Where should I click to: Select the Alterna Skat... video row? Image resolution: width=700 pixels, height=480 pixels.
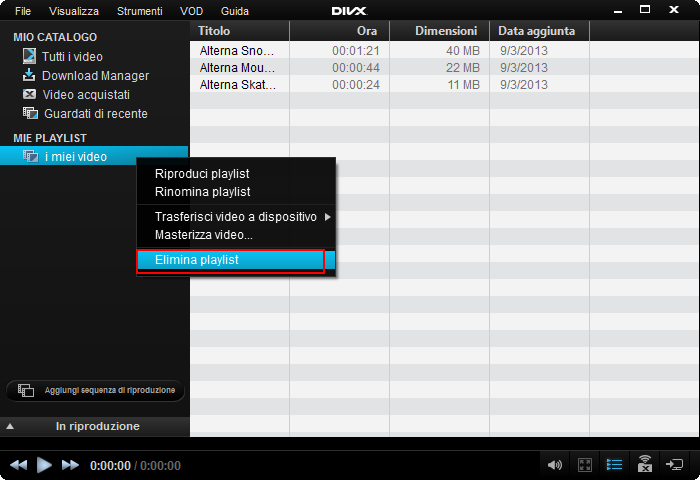click(444, 84)
